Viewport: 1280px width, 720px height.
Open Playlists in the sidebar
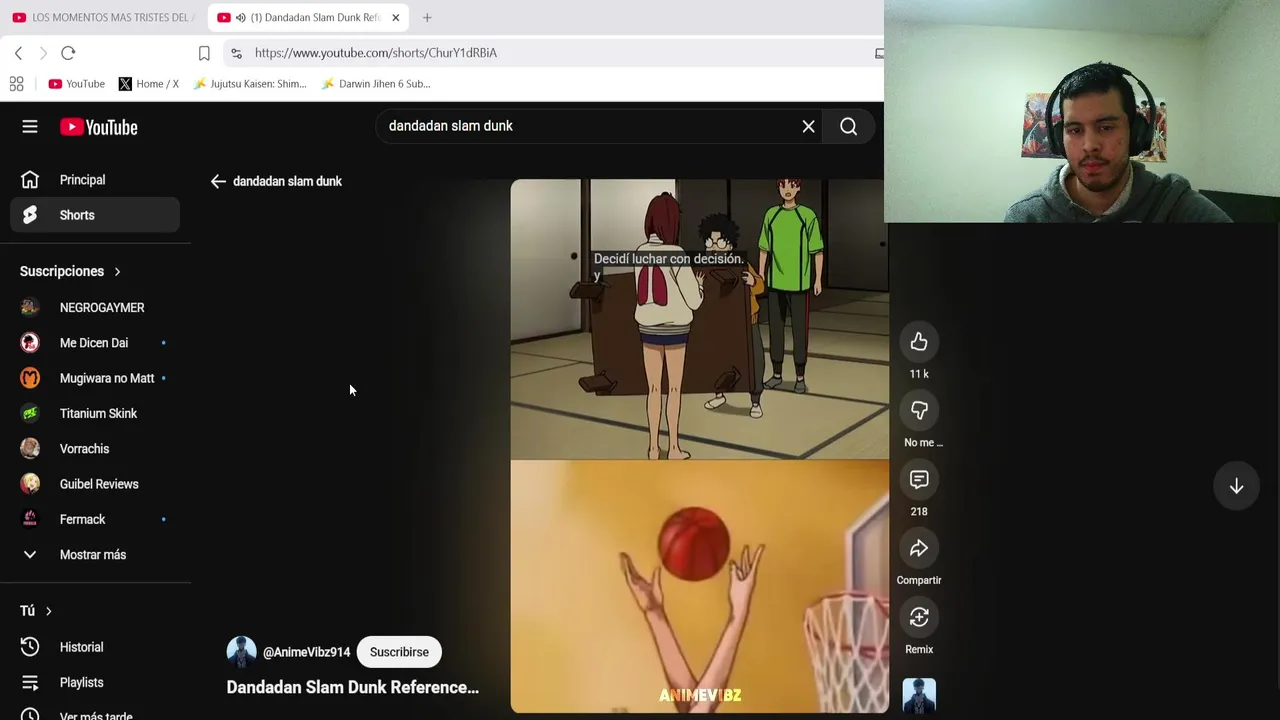95,682
